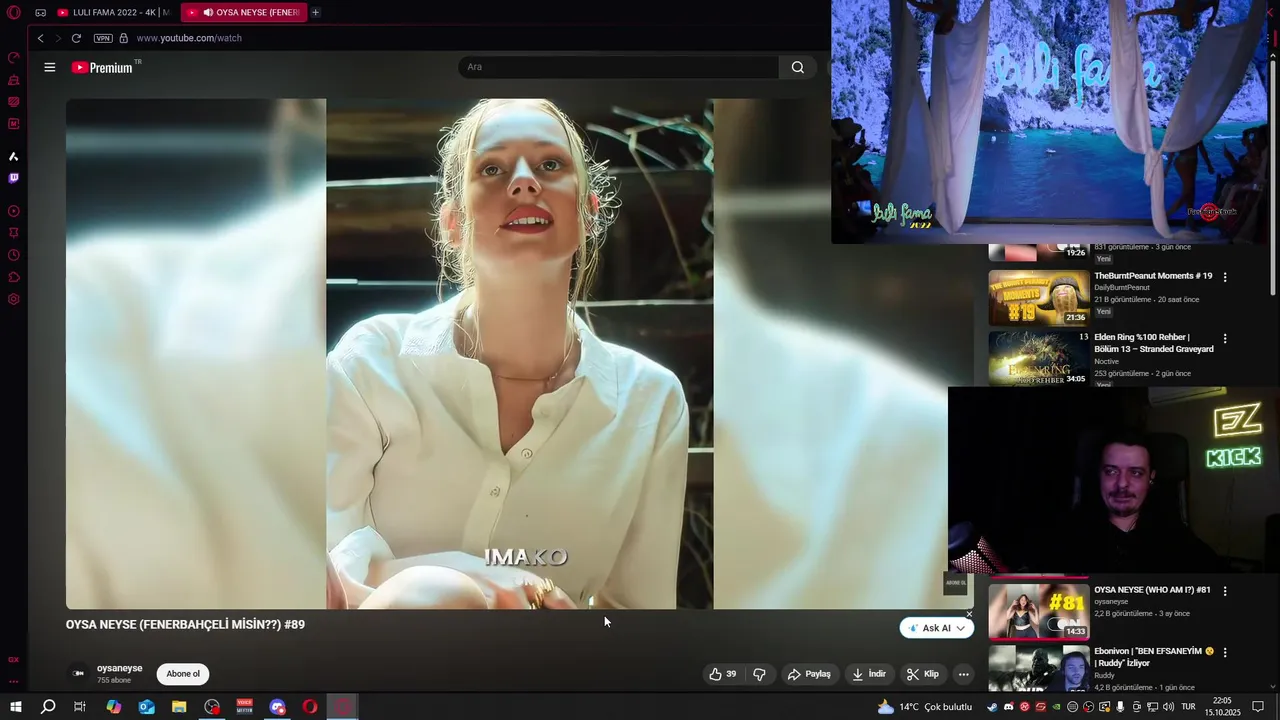Viewport: 1280px width, 720px height.
Task: Open the oysaneyse channel avatar
Action: pos(79,673)
